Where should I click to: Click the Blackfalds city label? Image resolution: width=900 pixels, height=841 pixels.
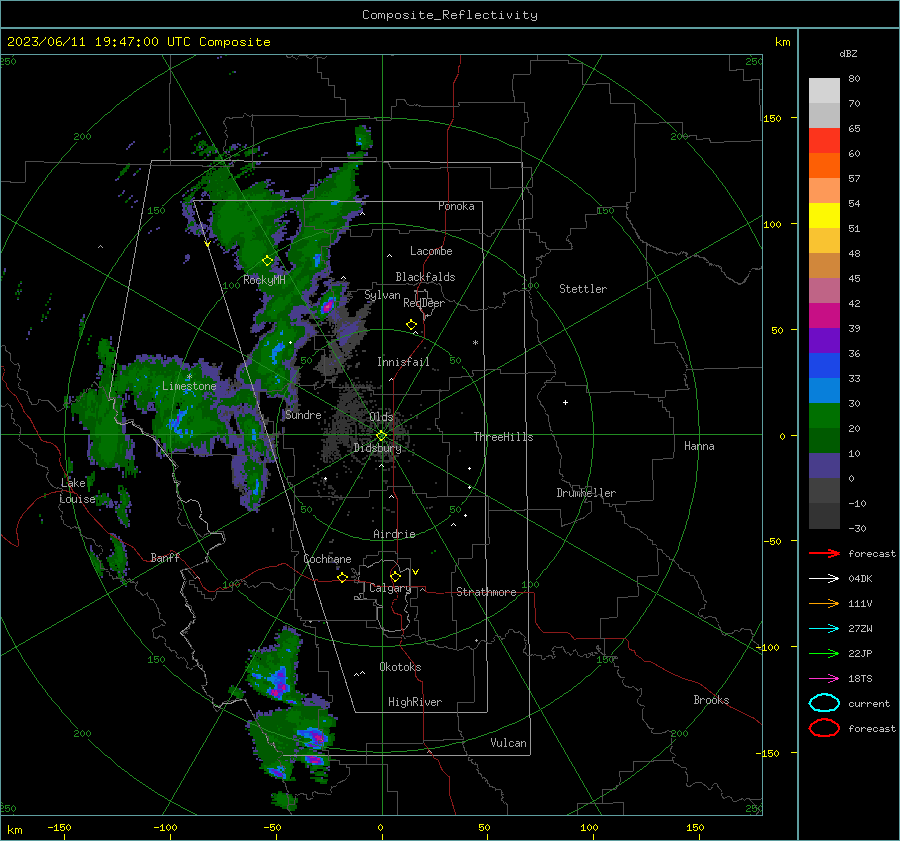[425, 277]
